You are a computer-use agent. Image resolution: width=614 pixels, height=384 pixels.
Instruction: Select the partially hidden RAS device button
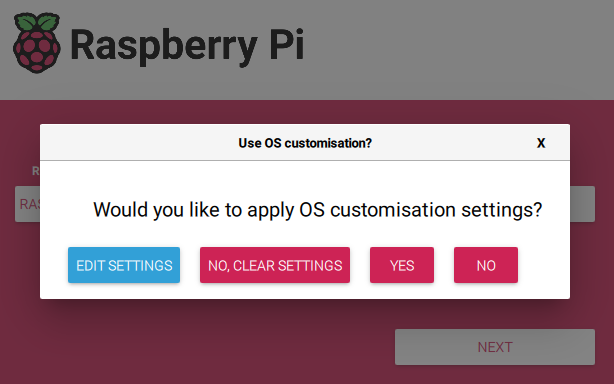point(27,204)
